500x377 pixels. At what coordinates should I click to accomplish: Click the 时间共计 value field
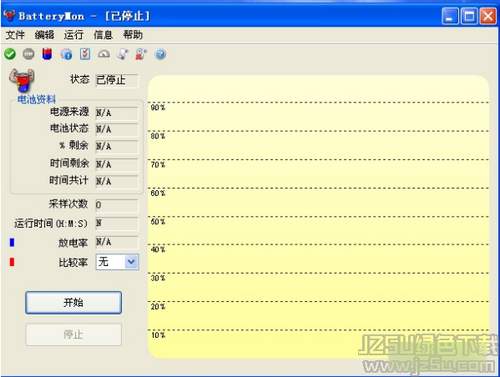coord(117,182)
